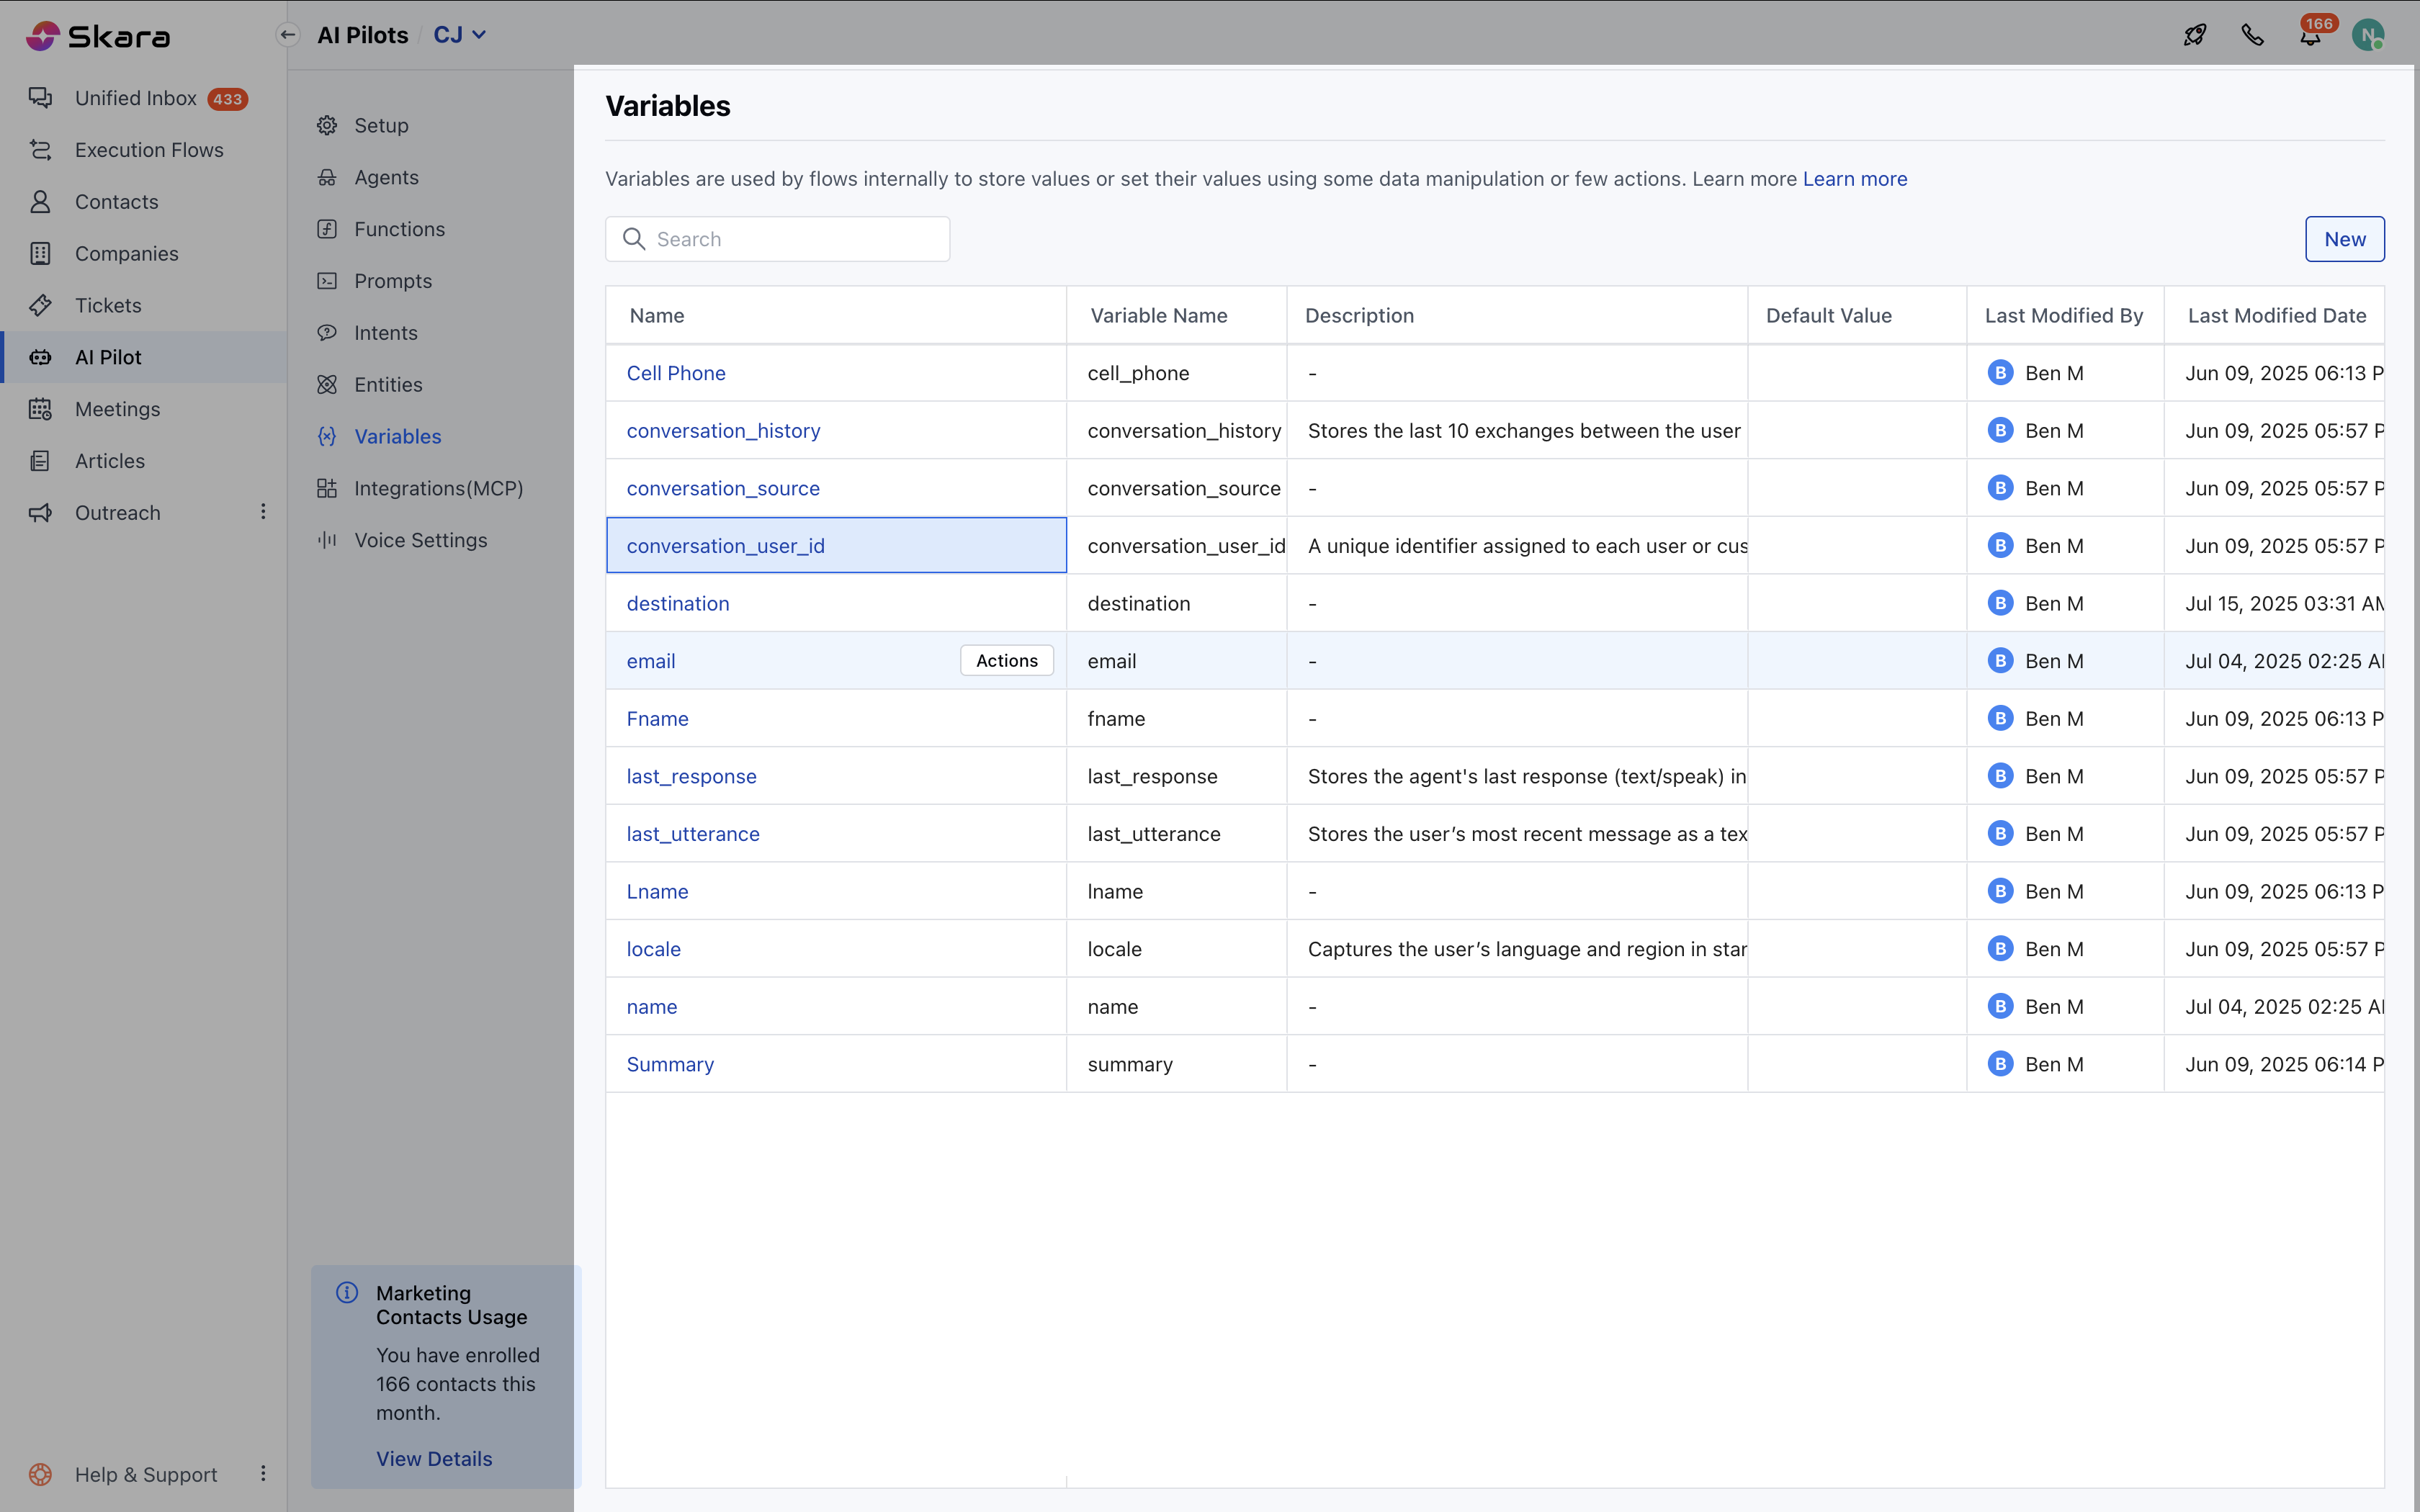Screen dimensions: 2420x1512
Task: Click Actions button on email row
Action: (x=1006, y=660)
